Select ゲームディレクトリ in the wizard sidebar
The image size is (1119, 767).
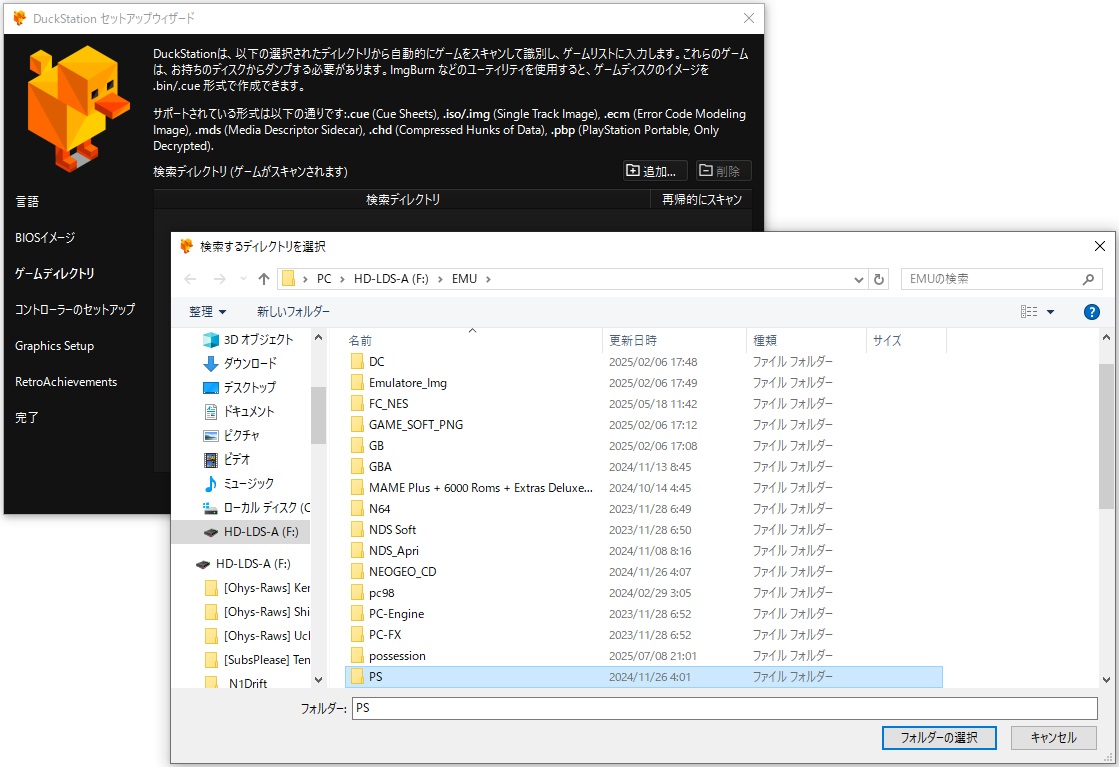click(55, 274)
